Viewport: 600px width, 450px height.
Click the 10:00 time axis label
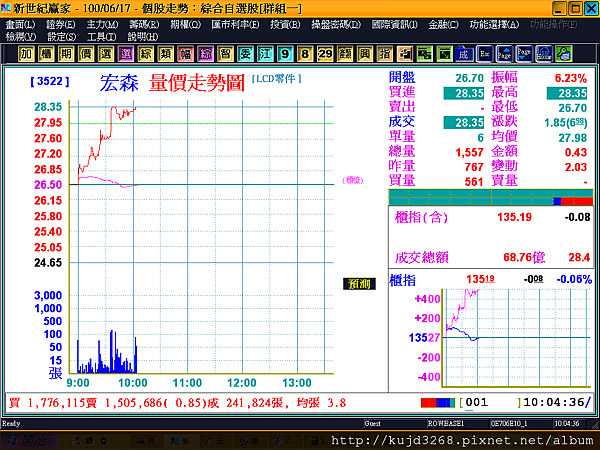tap(133, 383)
